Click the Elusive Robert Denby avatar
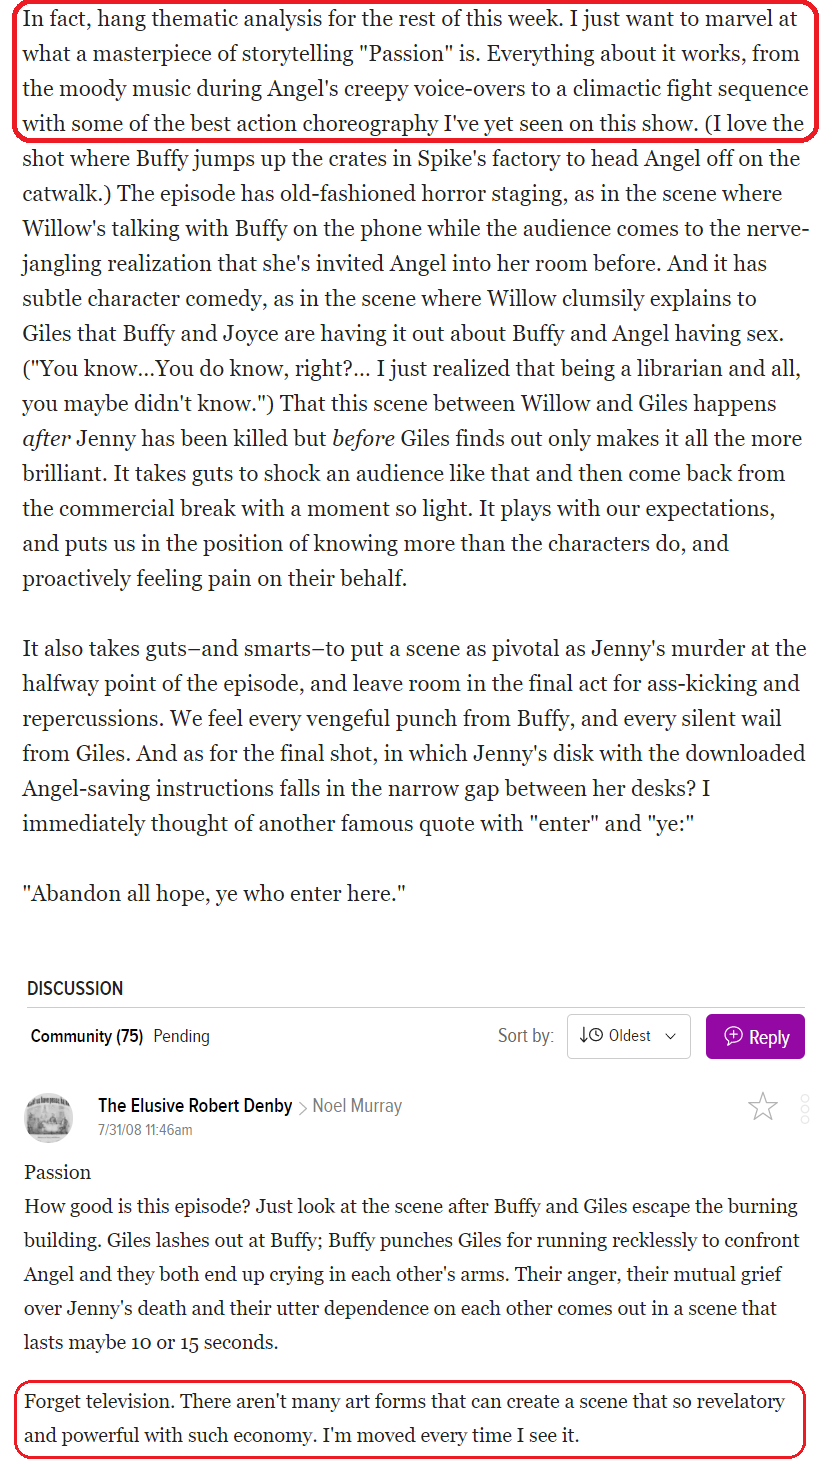Screen dimensions: 840x1464 coord(48,1116)
